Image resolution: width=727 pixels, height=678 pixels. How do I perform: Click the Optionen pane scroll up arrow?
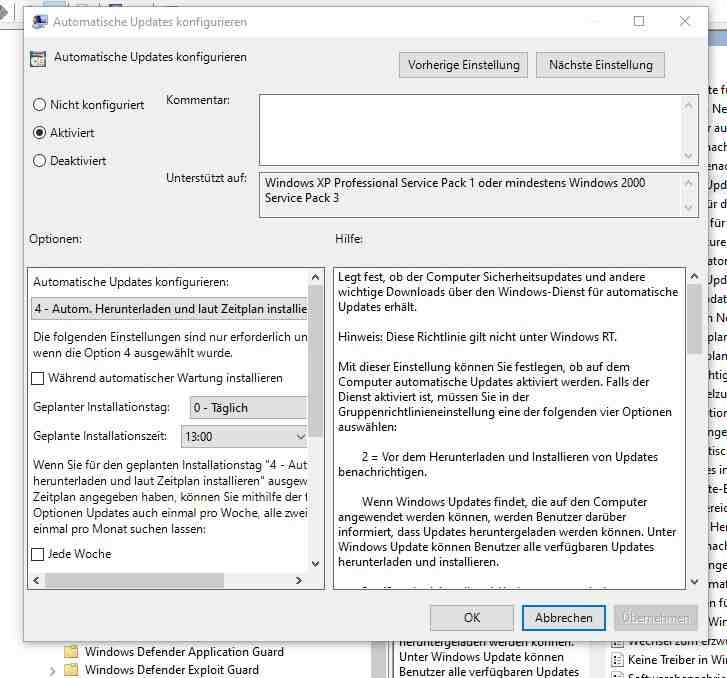(x=316, y=277)
